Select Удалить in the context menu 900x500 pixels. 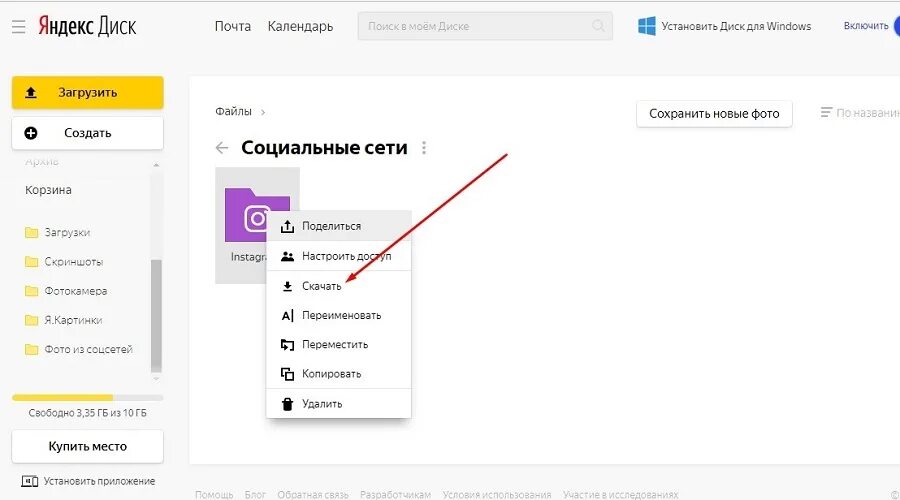339,404
